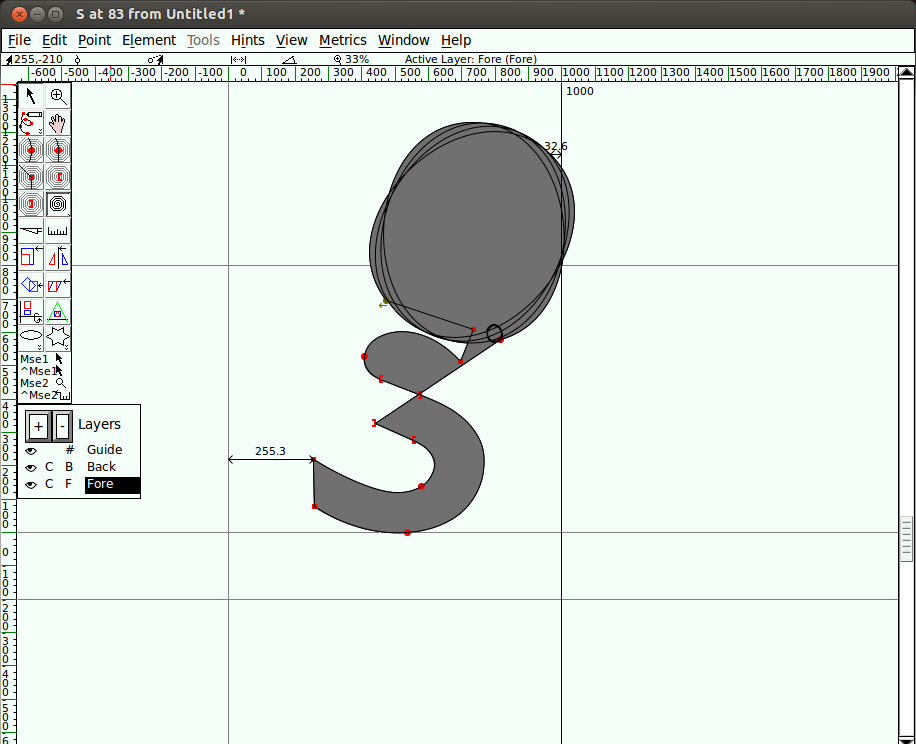Select the Knife cutting tool
Screen dimensions: 916x744
[31, 231]
